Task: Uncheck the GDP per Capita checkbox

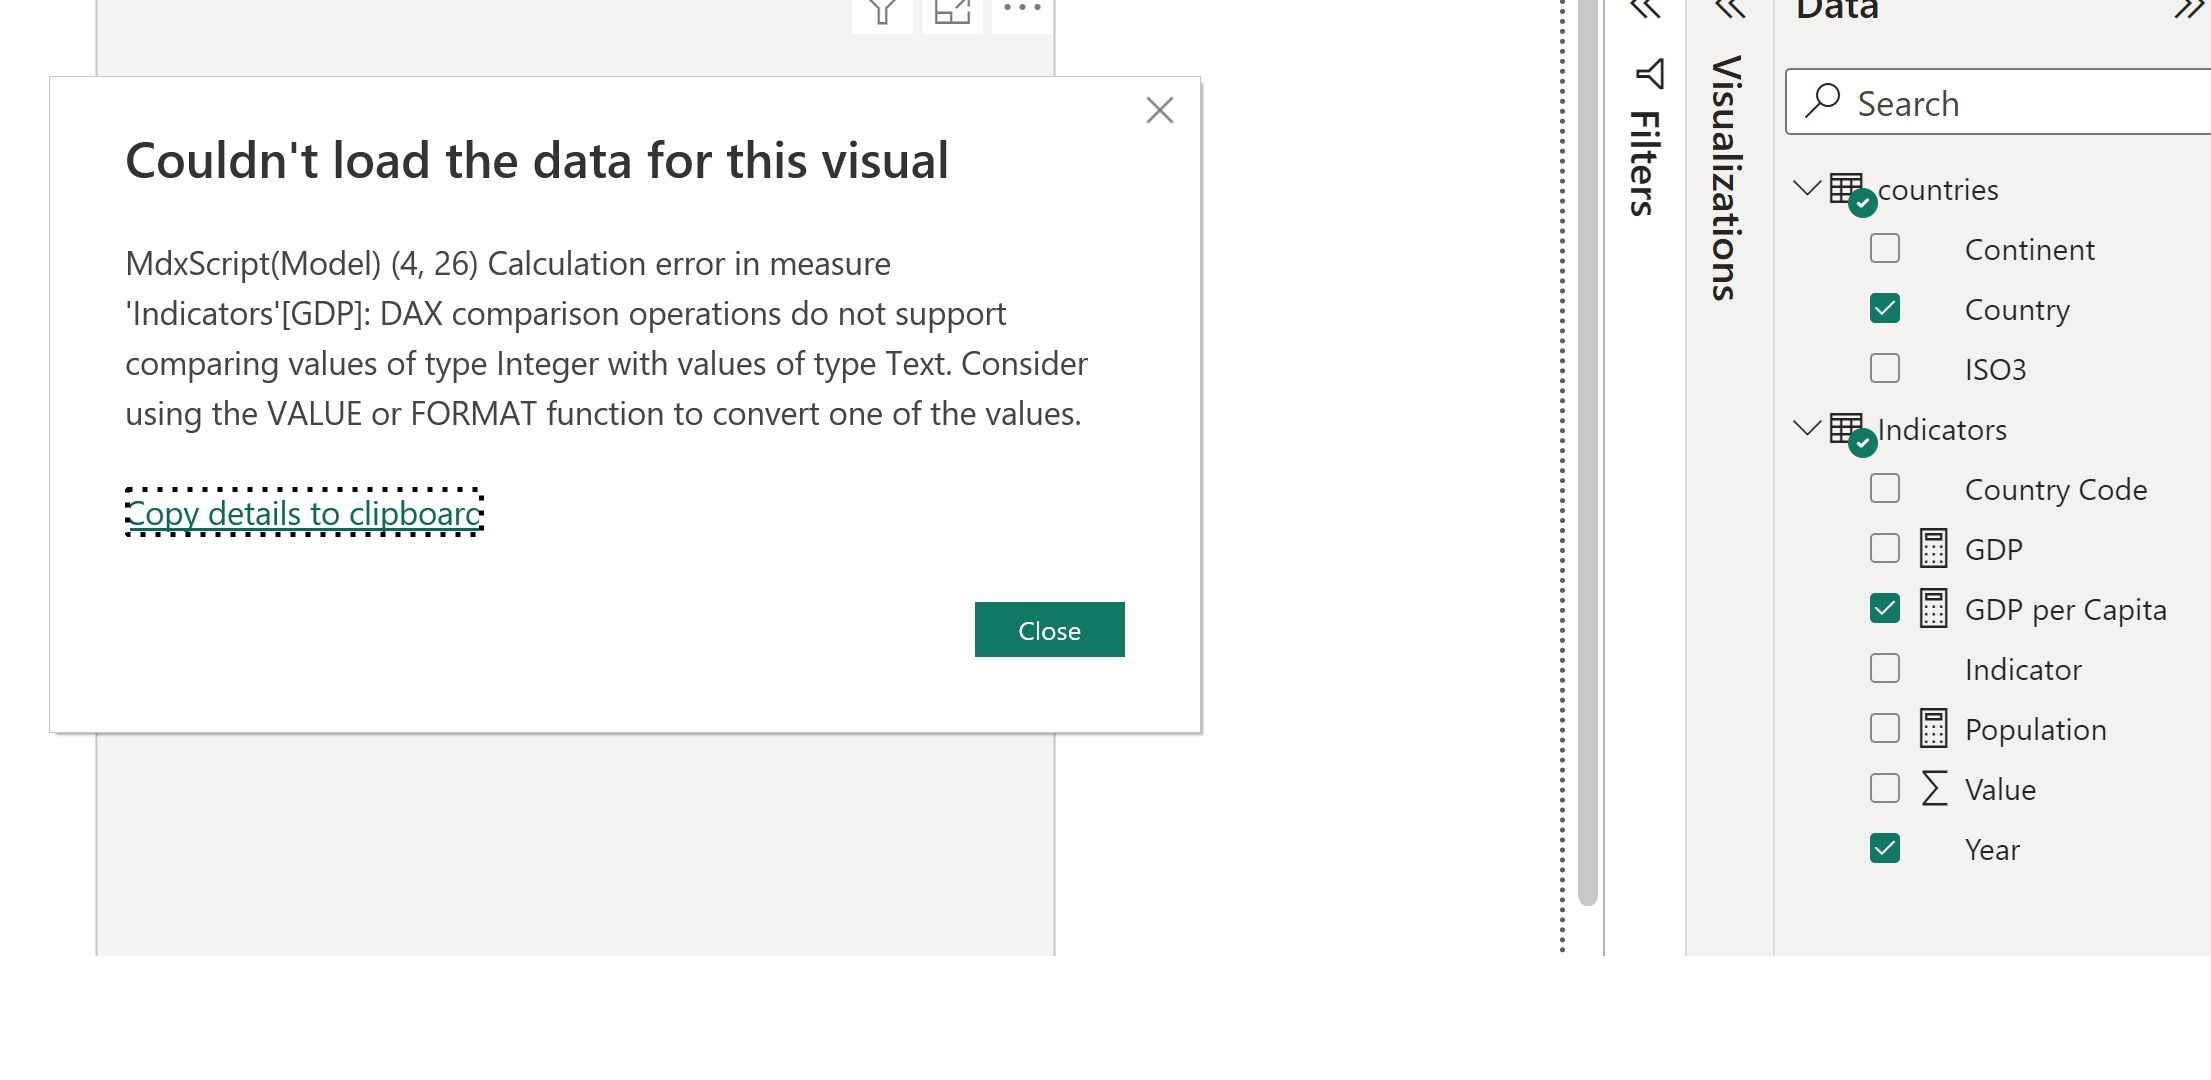Action: (x=1885, y=608)
